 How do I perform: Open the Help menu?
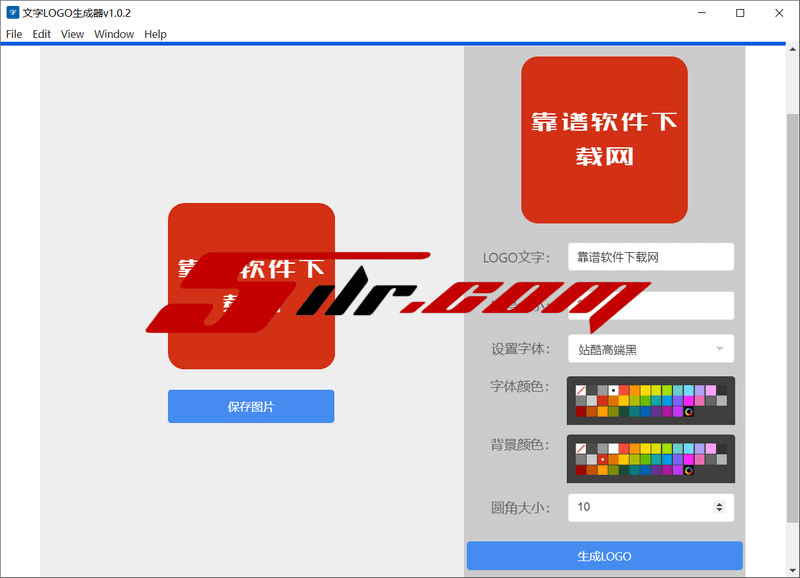coord(155,34)
